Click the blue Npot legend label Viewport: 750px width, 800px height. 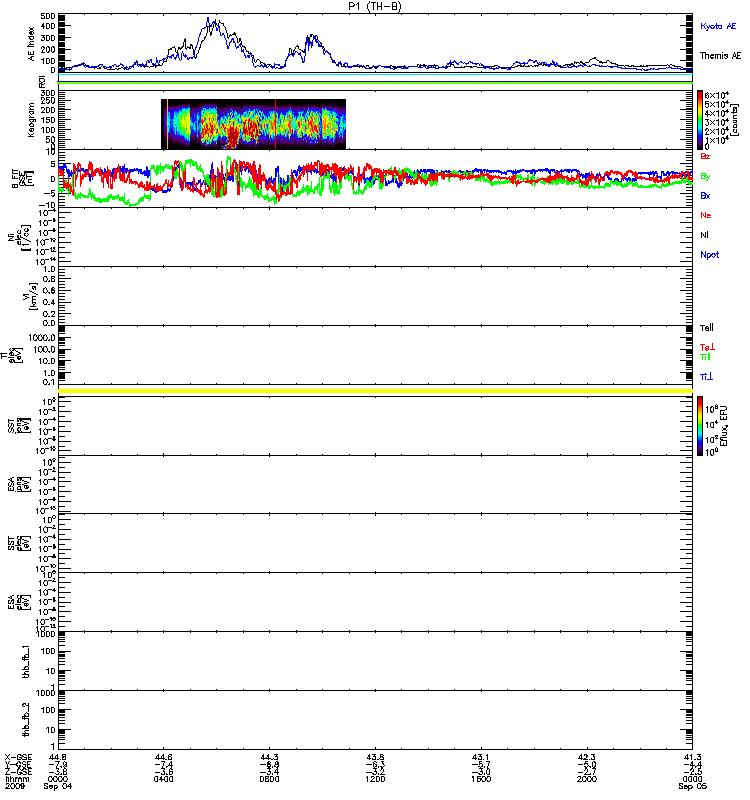710,255
